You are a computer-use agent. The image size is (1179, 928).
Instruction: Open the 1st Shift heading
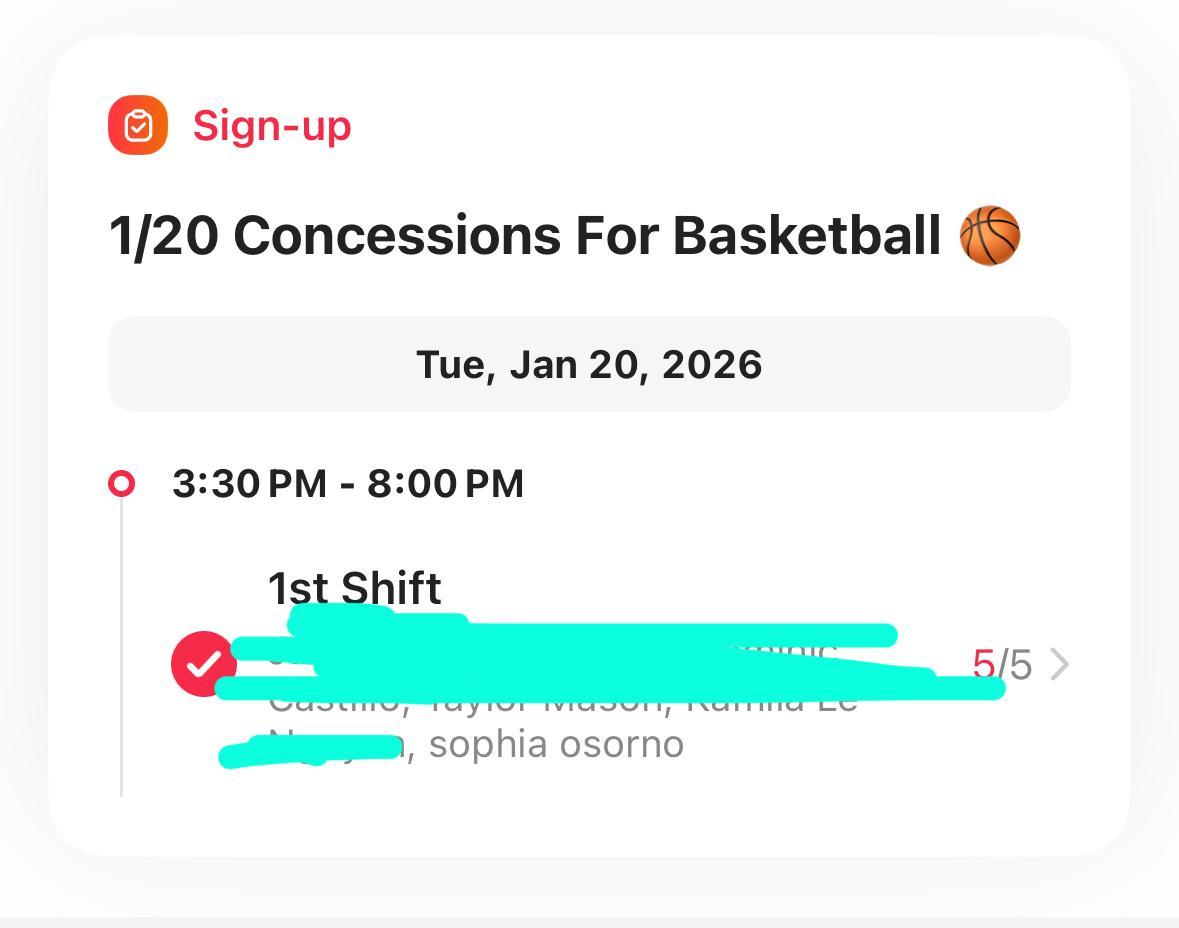[x=354, y=587]
